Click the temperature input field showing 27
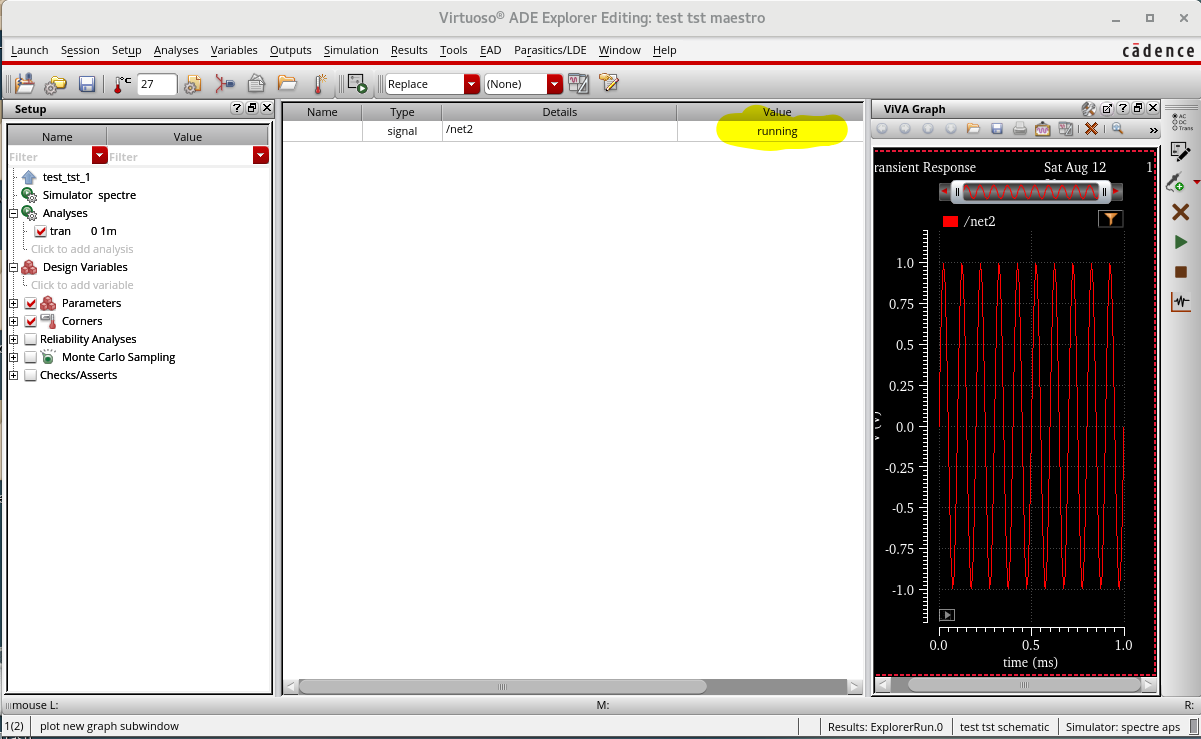 pos(157,84)
